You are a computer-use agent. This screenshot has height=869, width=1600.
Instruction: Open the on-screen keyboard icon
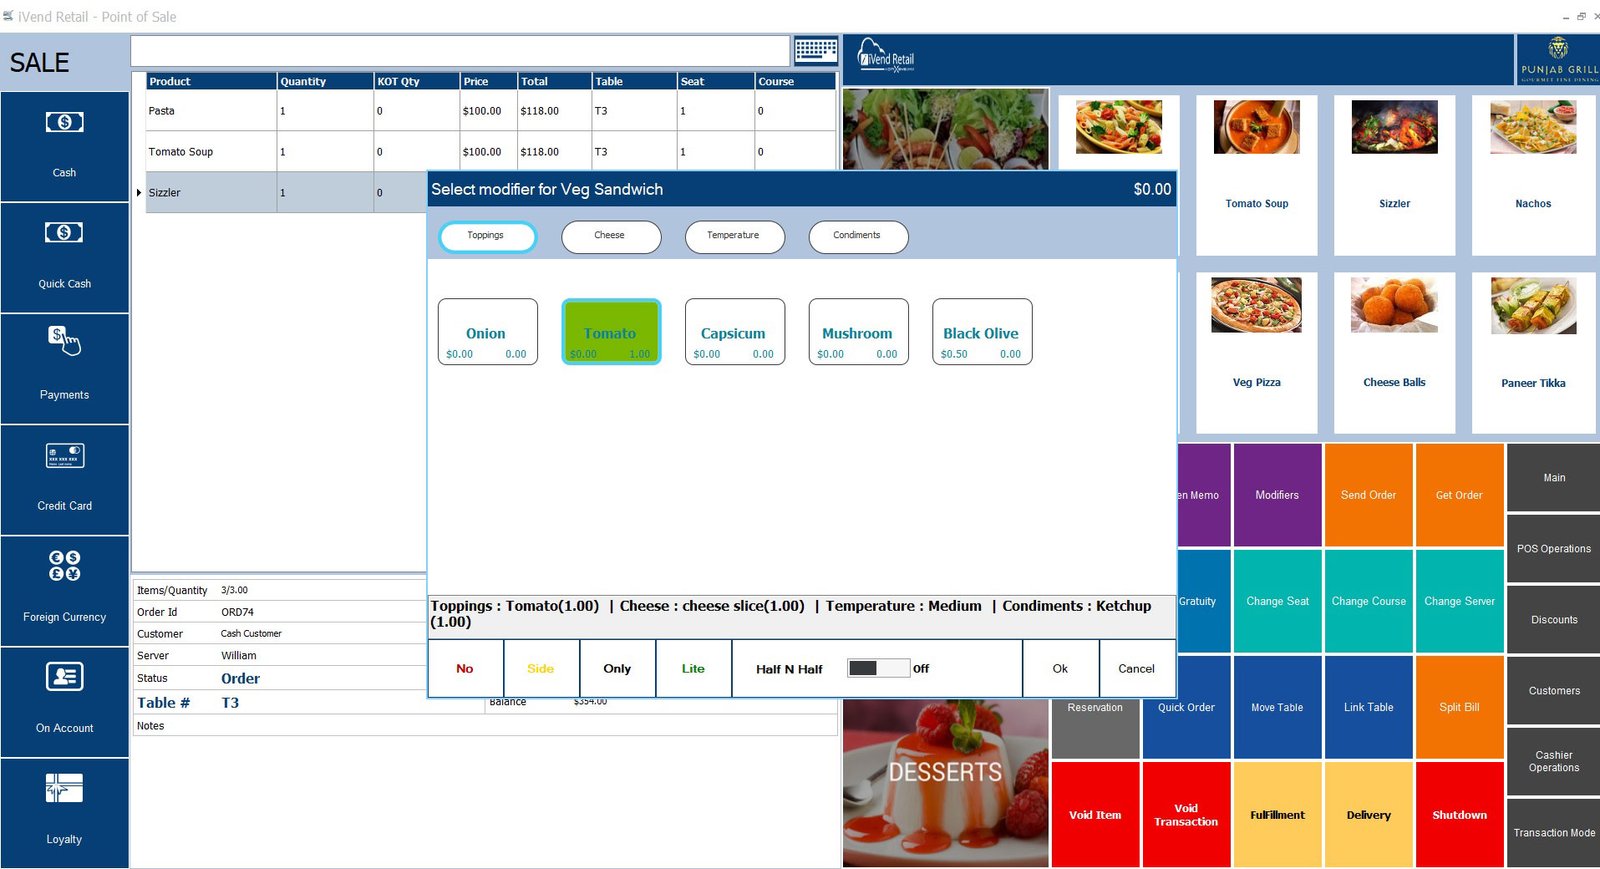click(x=816, y=51)
